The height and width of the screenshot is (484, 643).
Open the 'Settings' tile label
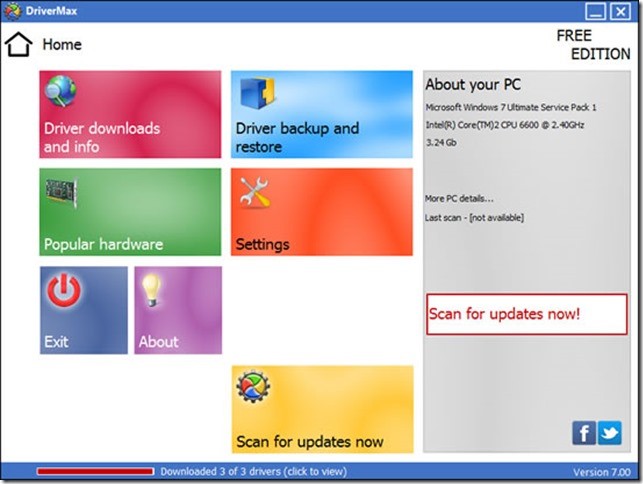click(x=262, y=244)
